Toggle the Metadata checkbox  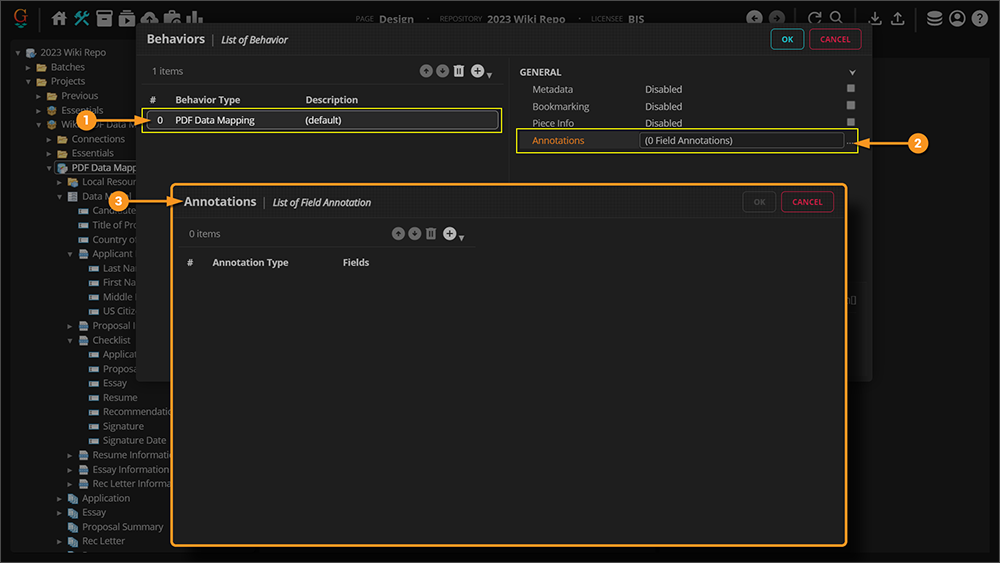[x=851, y=89]
